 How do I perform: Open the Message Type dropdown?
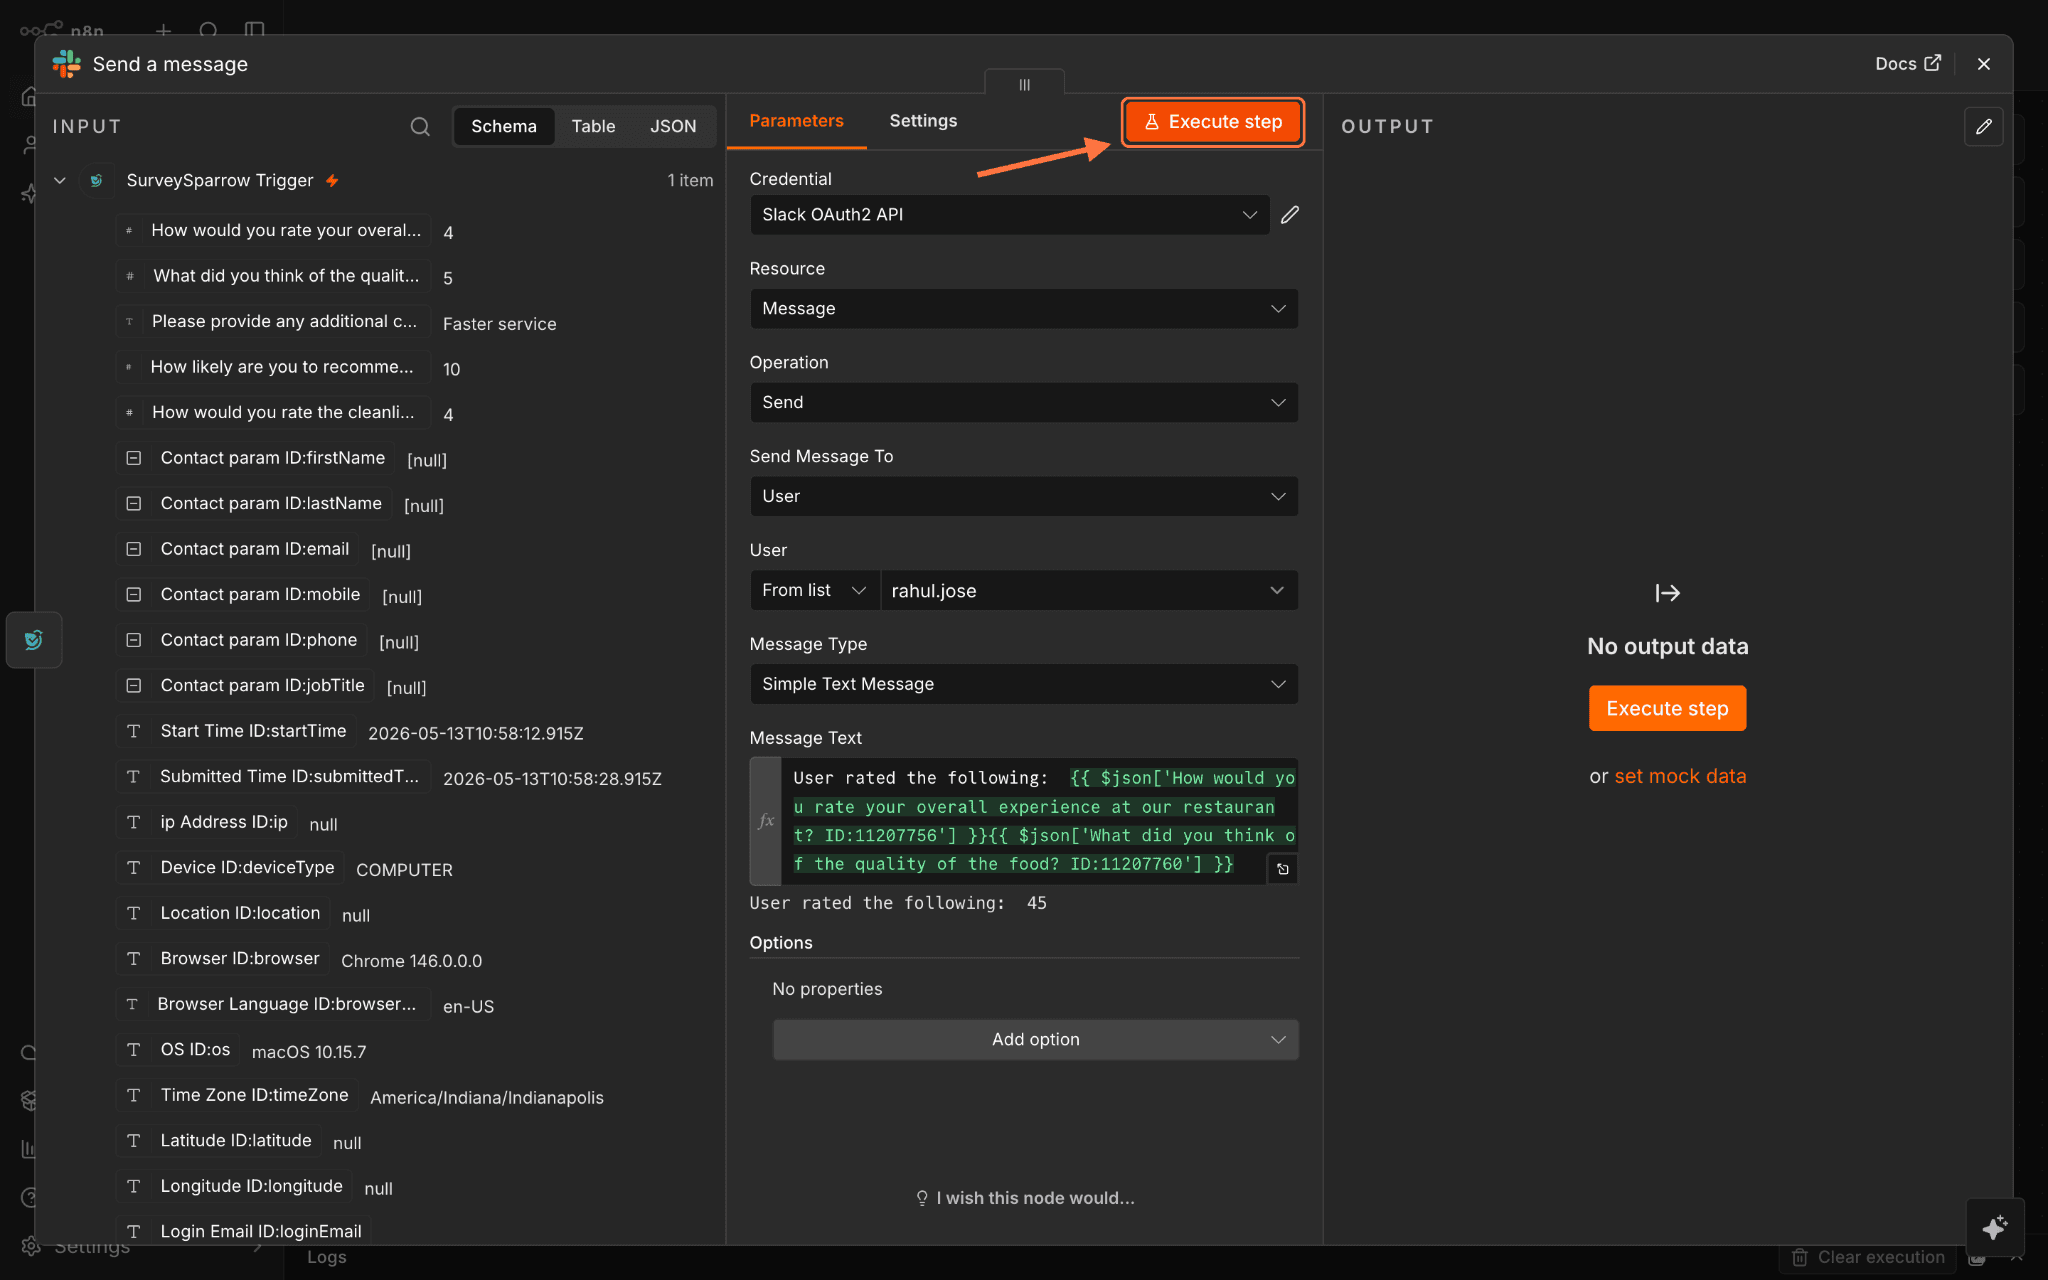click(x=1023, y=684)
